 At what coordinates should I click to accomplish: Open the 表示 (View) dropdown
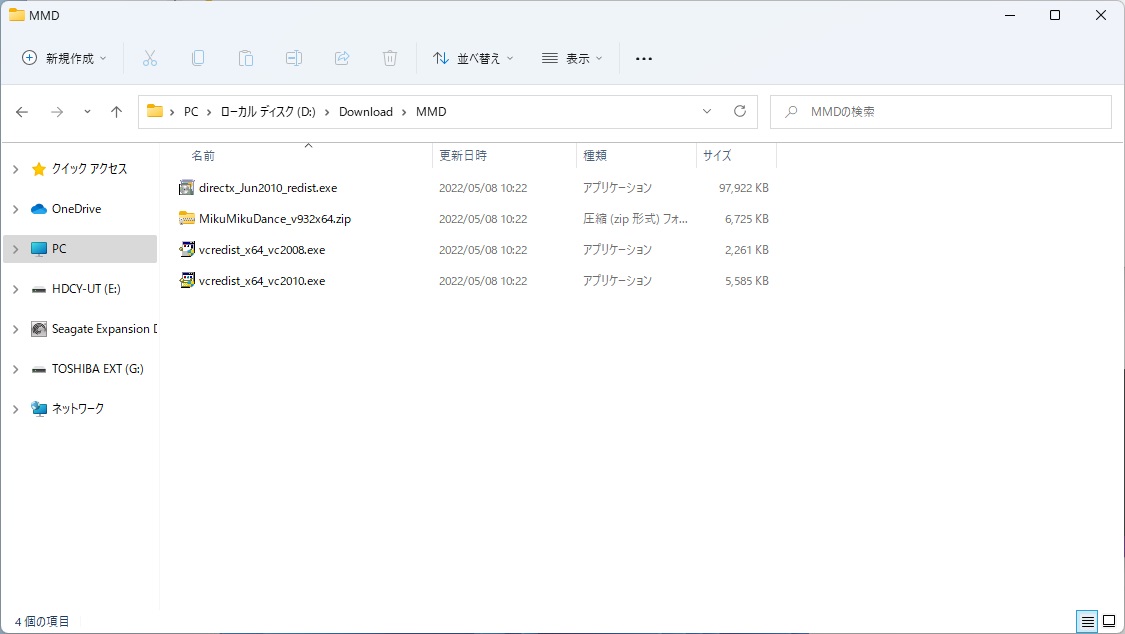click(x=572, y=59)
